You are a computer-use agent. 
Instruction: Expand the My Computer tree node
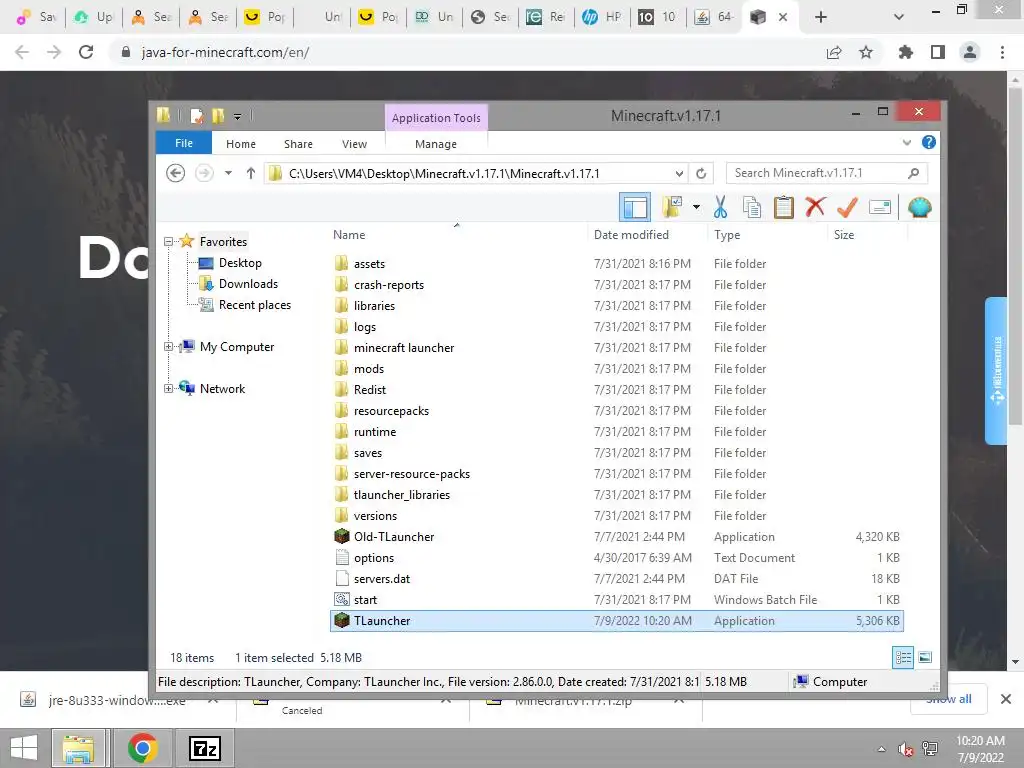(168, 346)
